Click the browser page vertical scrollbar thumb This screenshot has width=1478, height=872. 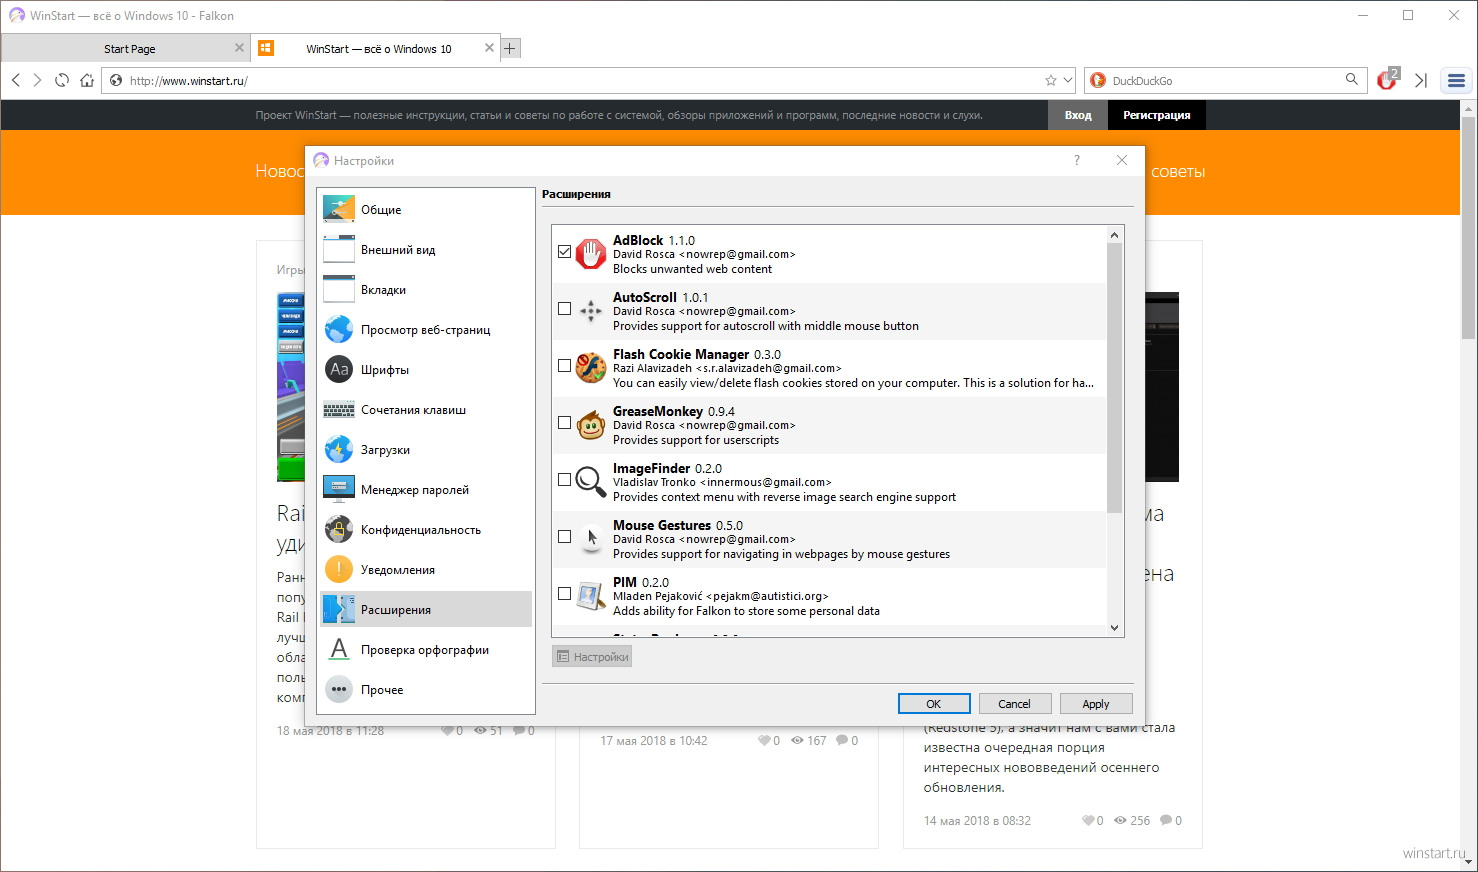click(1468, 228)
